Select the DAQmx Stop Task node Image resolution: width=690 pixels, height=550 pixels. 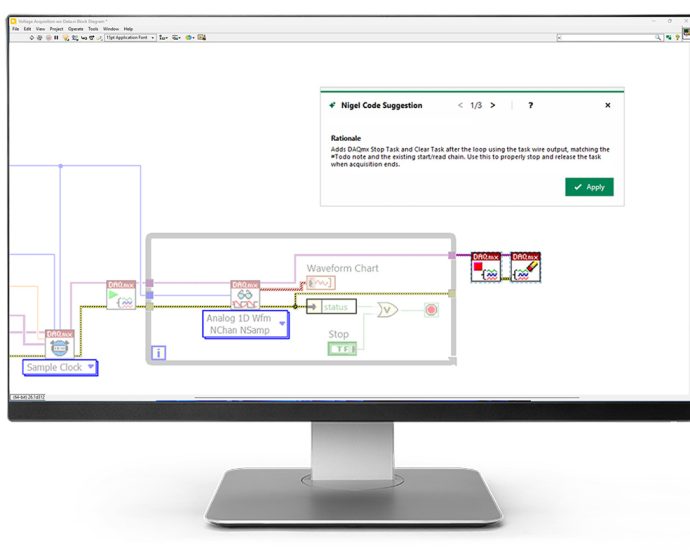click(486, 267)
